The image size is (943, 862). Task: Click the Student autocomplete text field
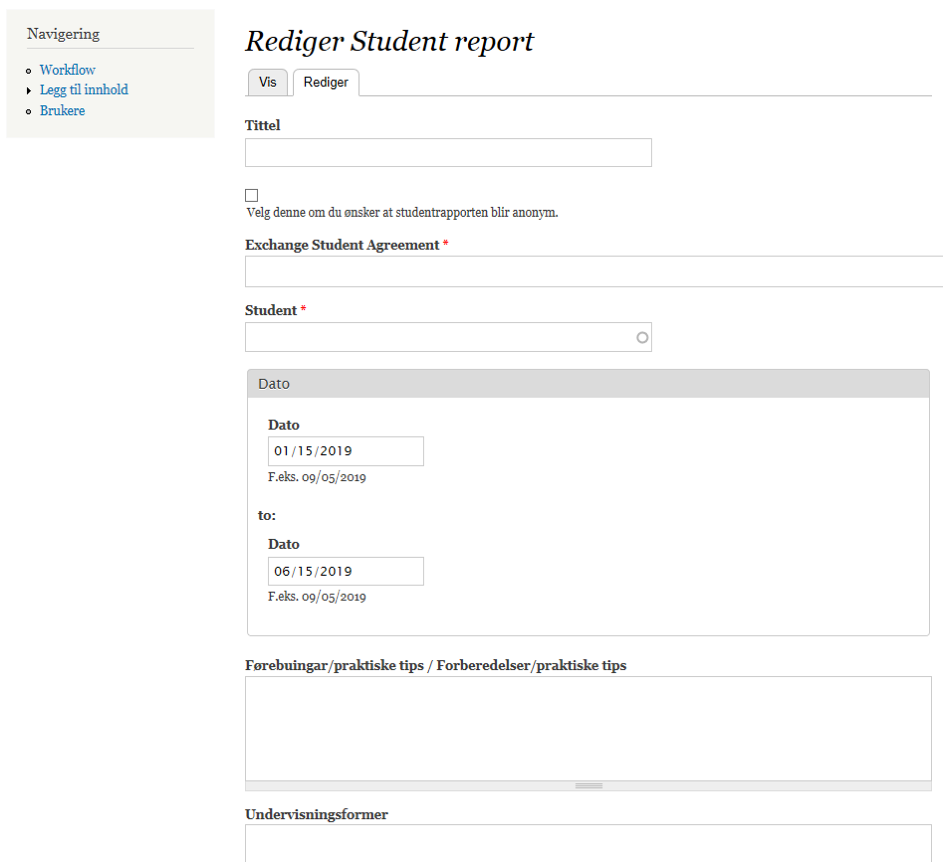[438, 337]
